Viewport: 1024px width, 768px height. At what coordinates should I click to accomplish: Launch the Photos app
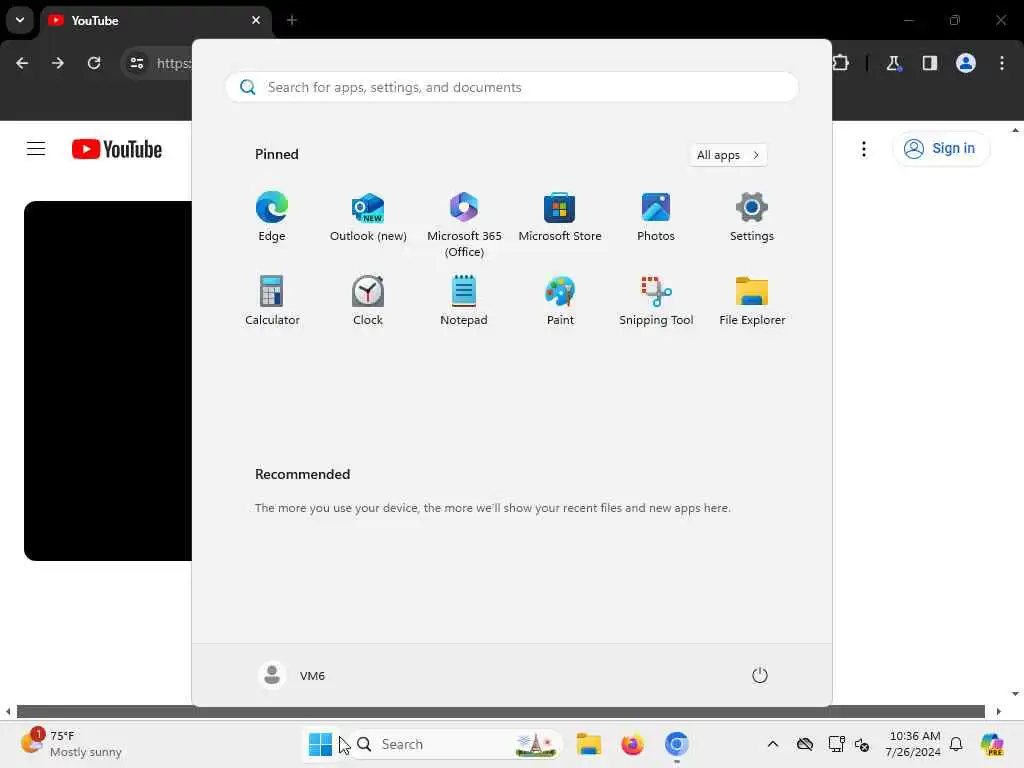coord(656,217)
